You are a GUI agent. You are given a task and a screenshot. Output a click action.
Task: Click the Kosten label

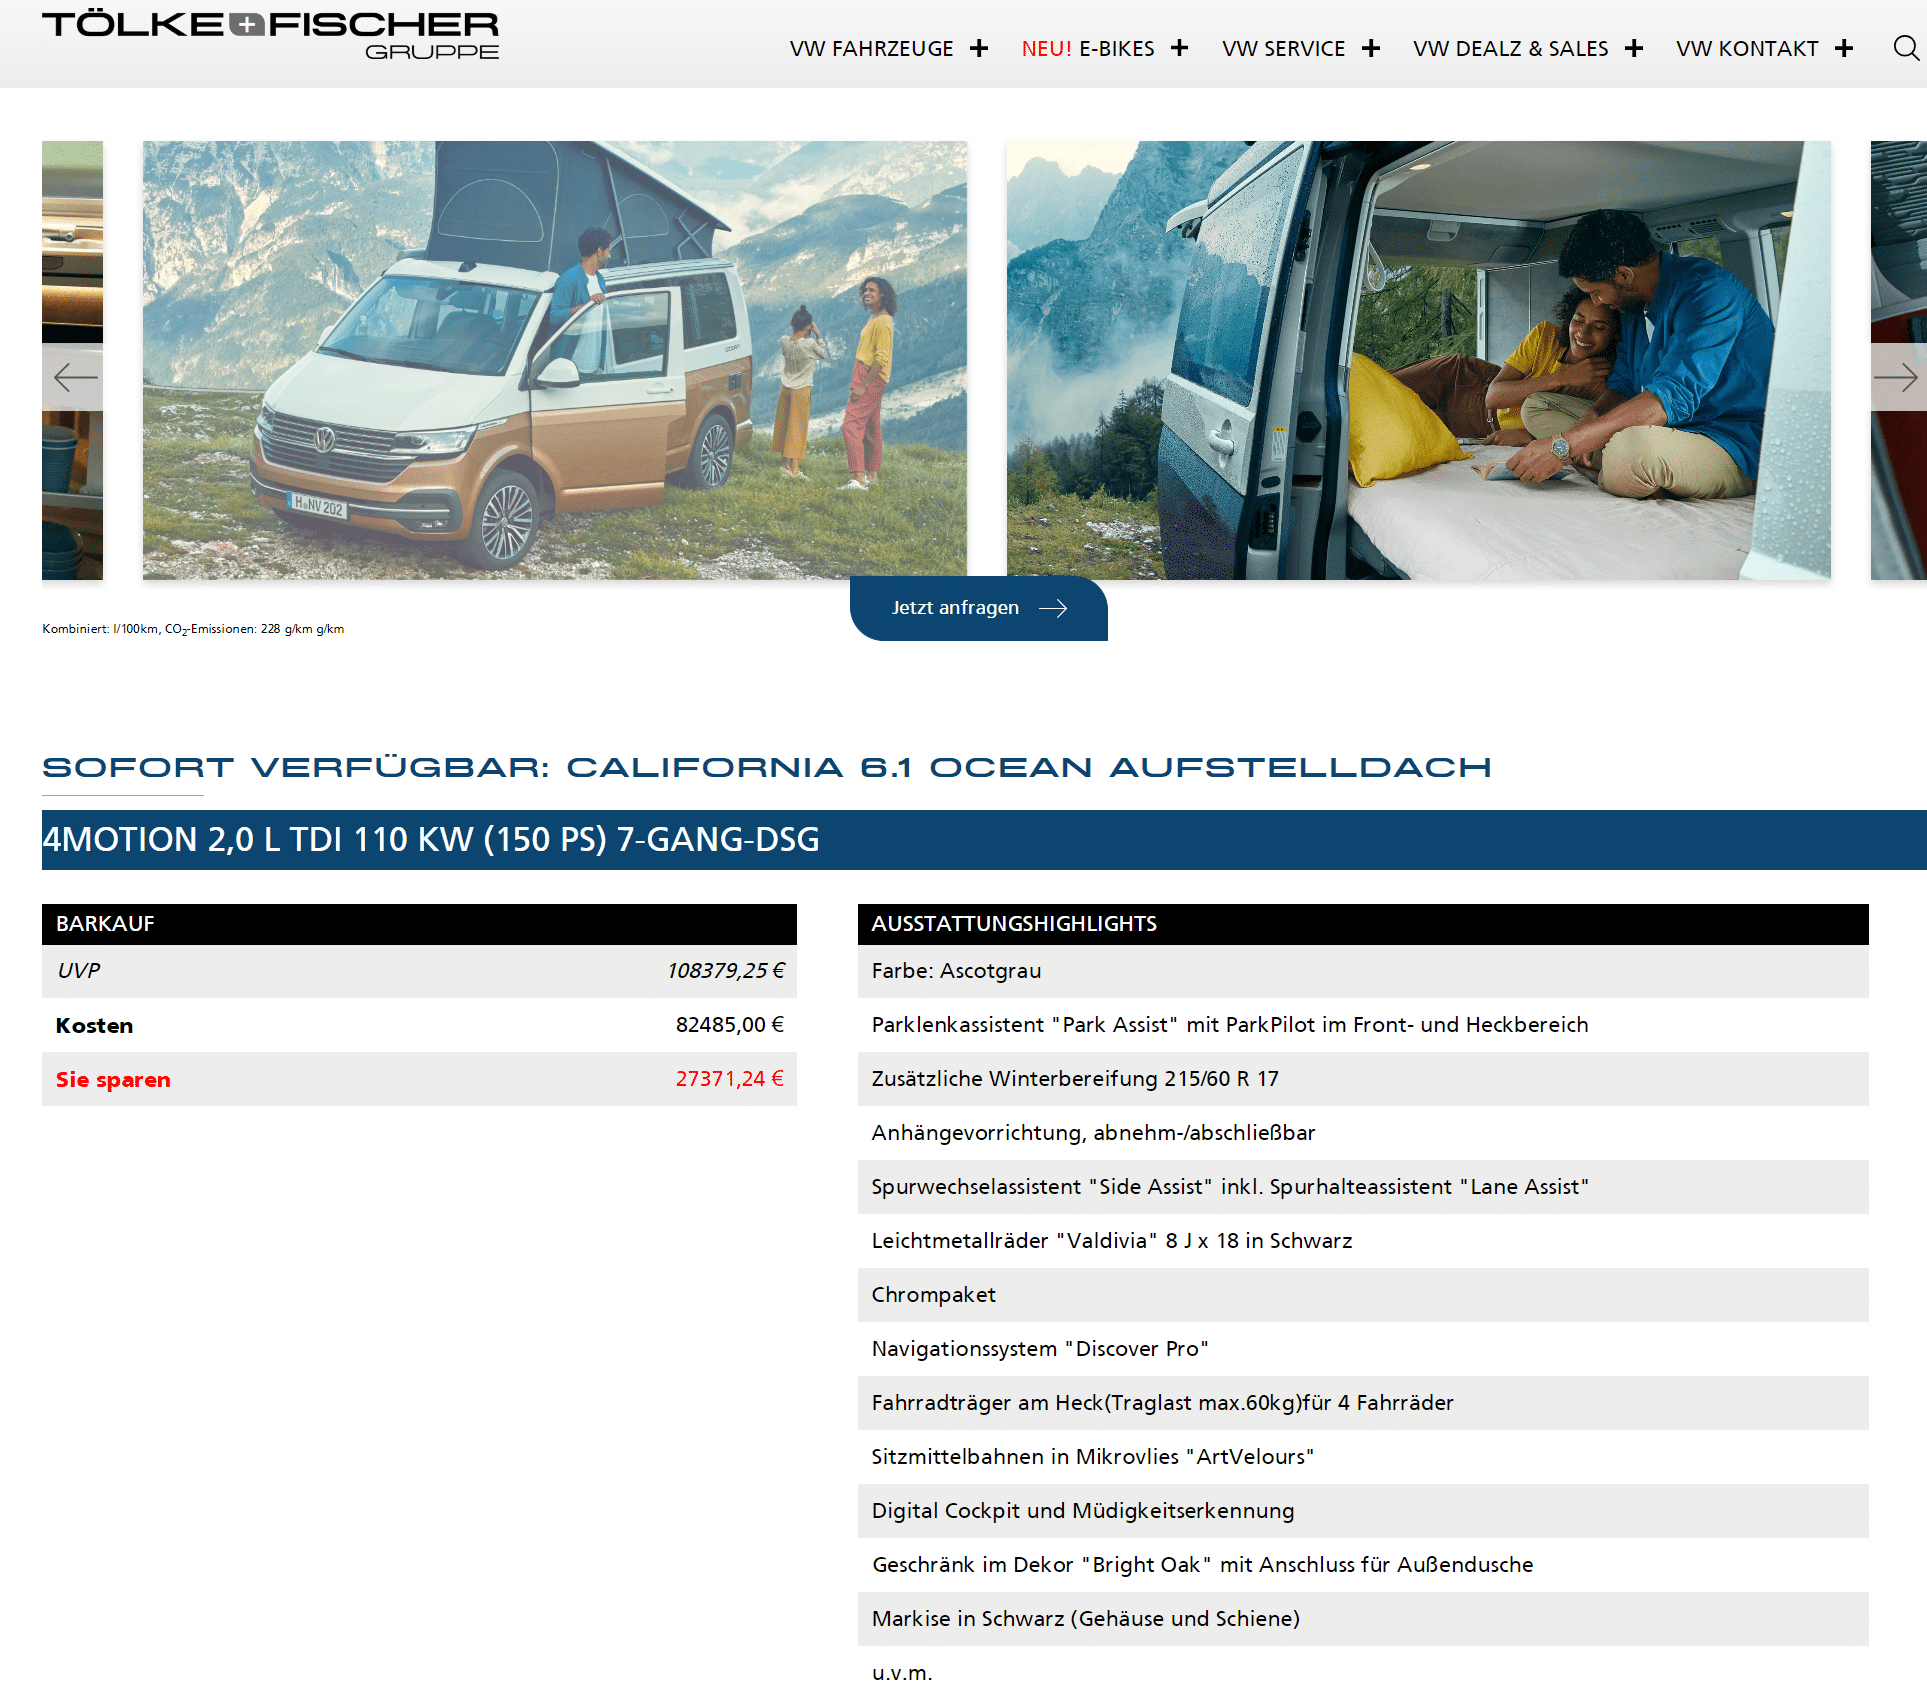94,1026
